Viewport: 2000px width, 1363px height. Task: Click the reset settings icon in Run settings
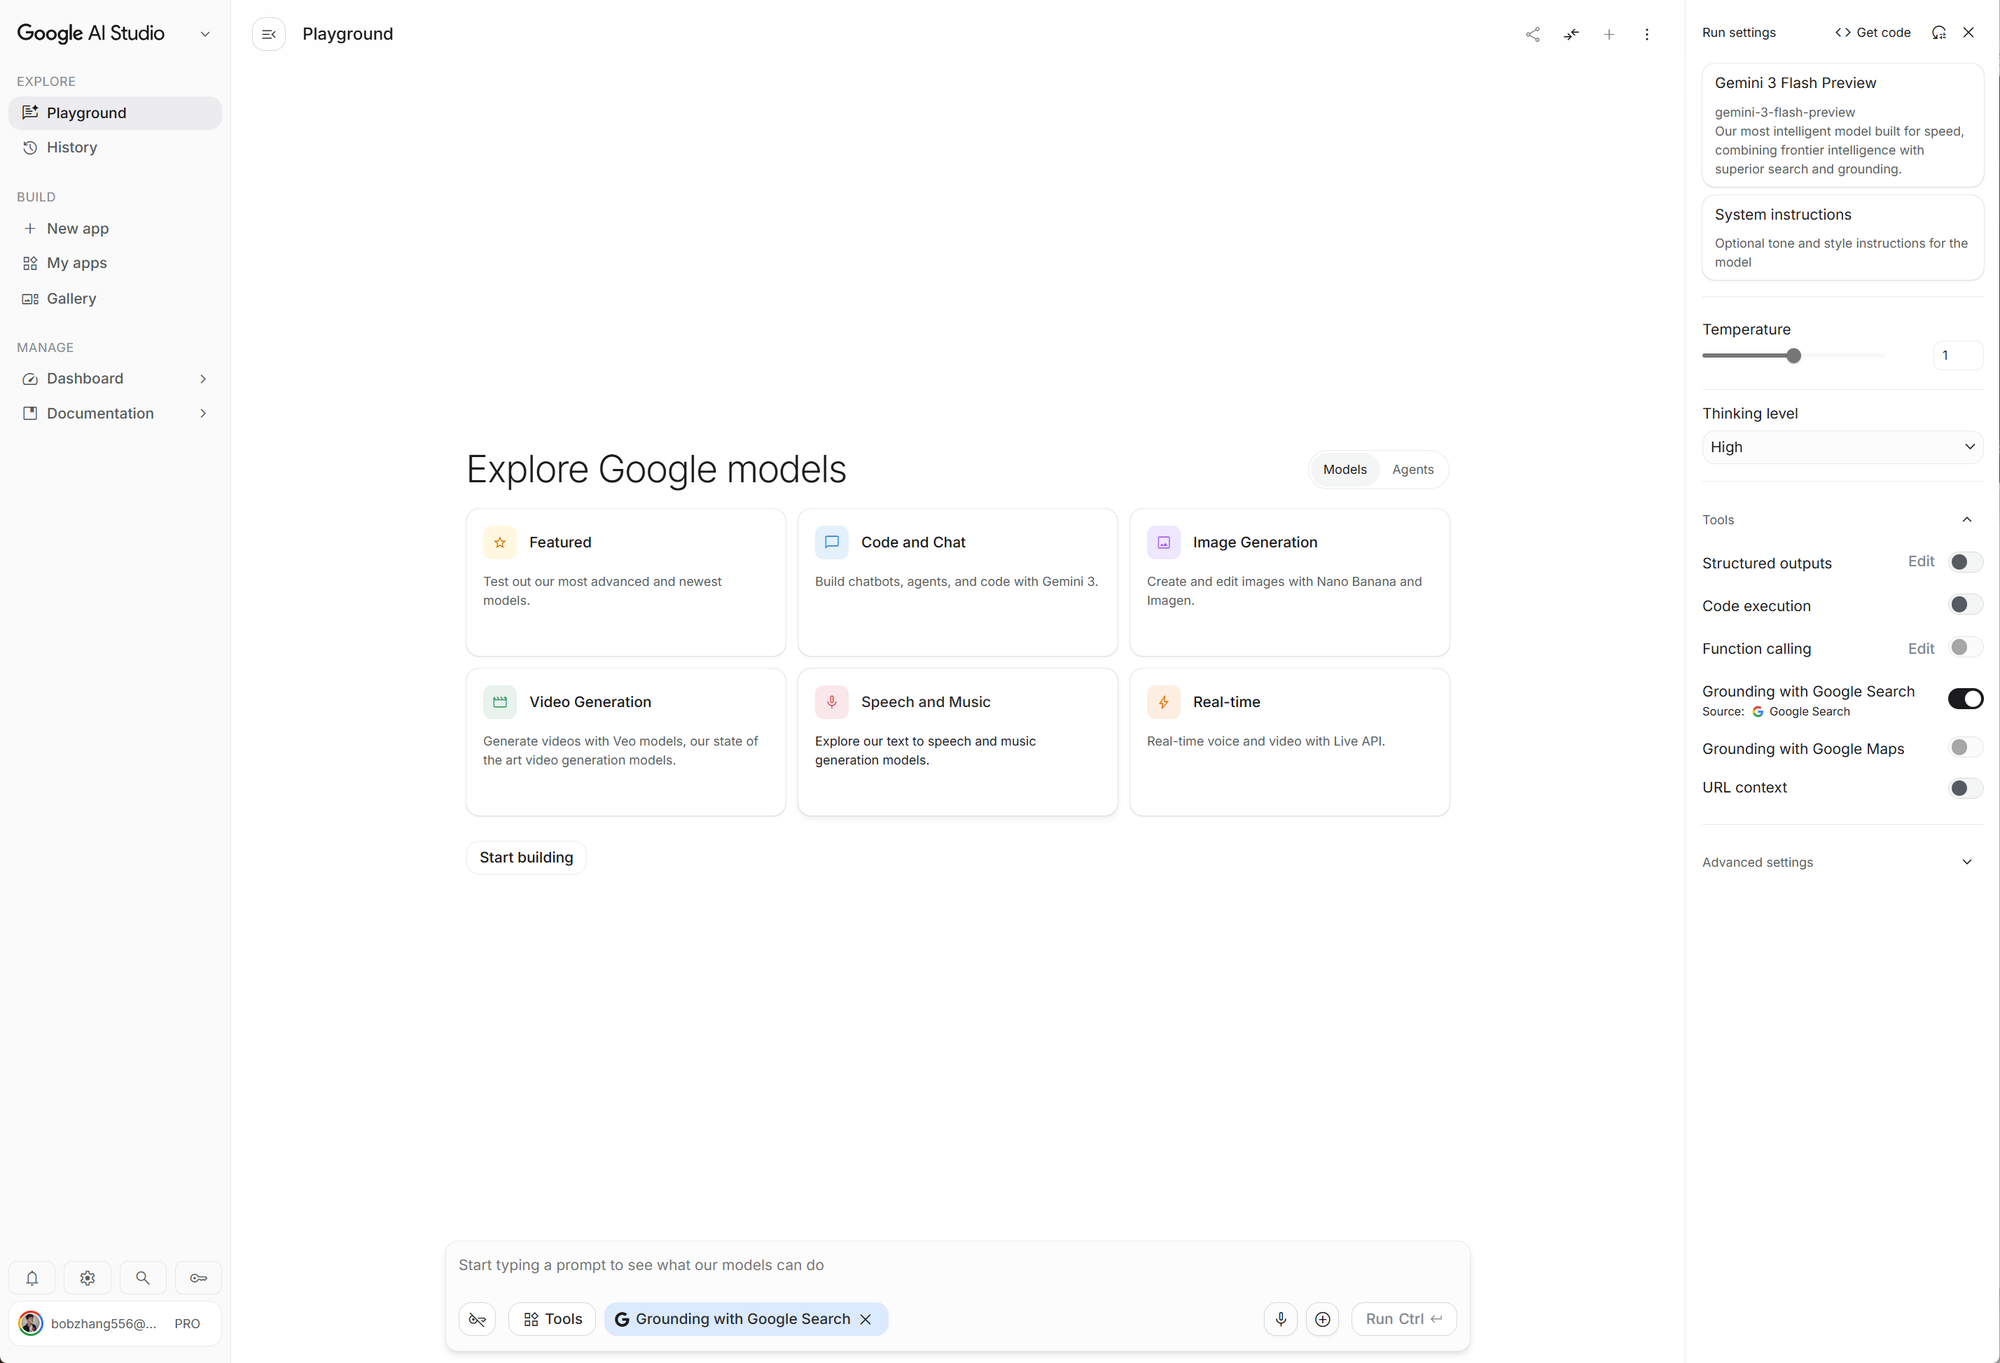coord(1939,33)
